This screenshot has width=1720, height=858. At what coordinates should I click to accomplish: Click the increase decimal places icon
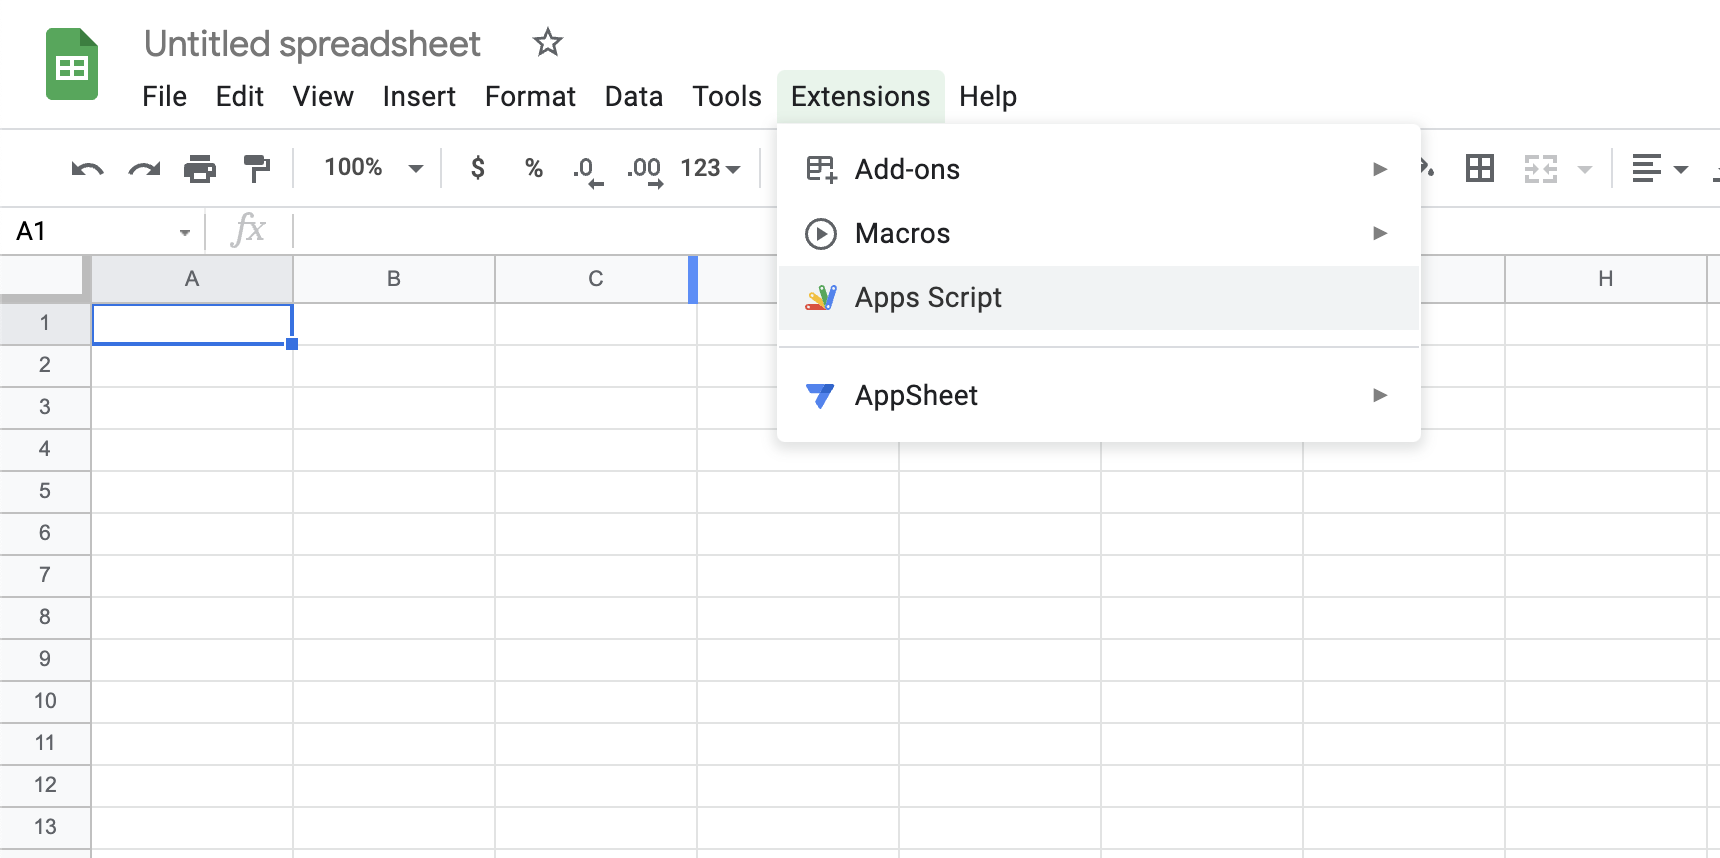tap(645, 169)
